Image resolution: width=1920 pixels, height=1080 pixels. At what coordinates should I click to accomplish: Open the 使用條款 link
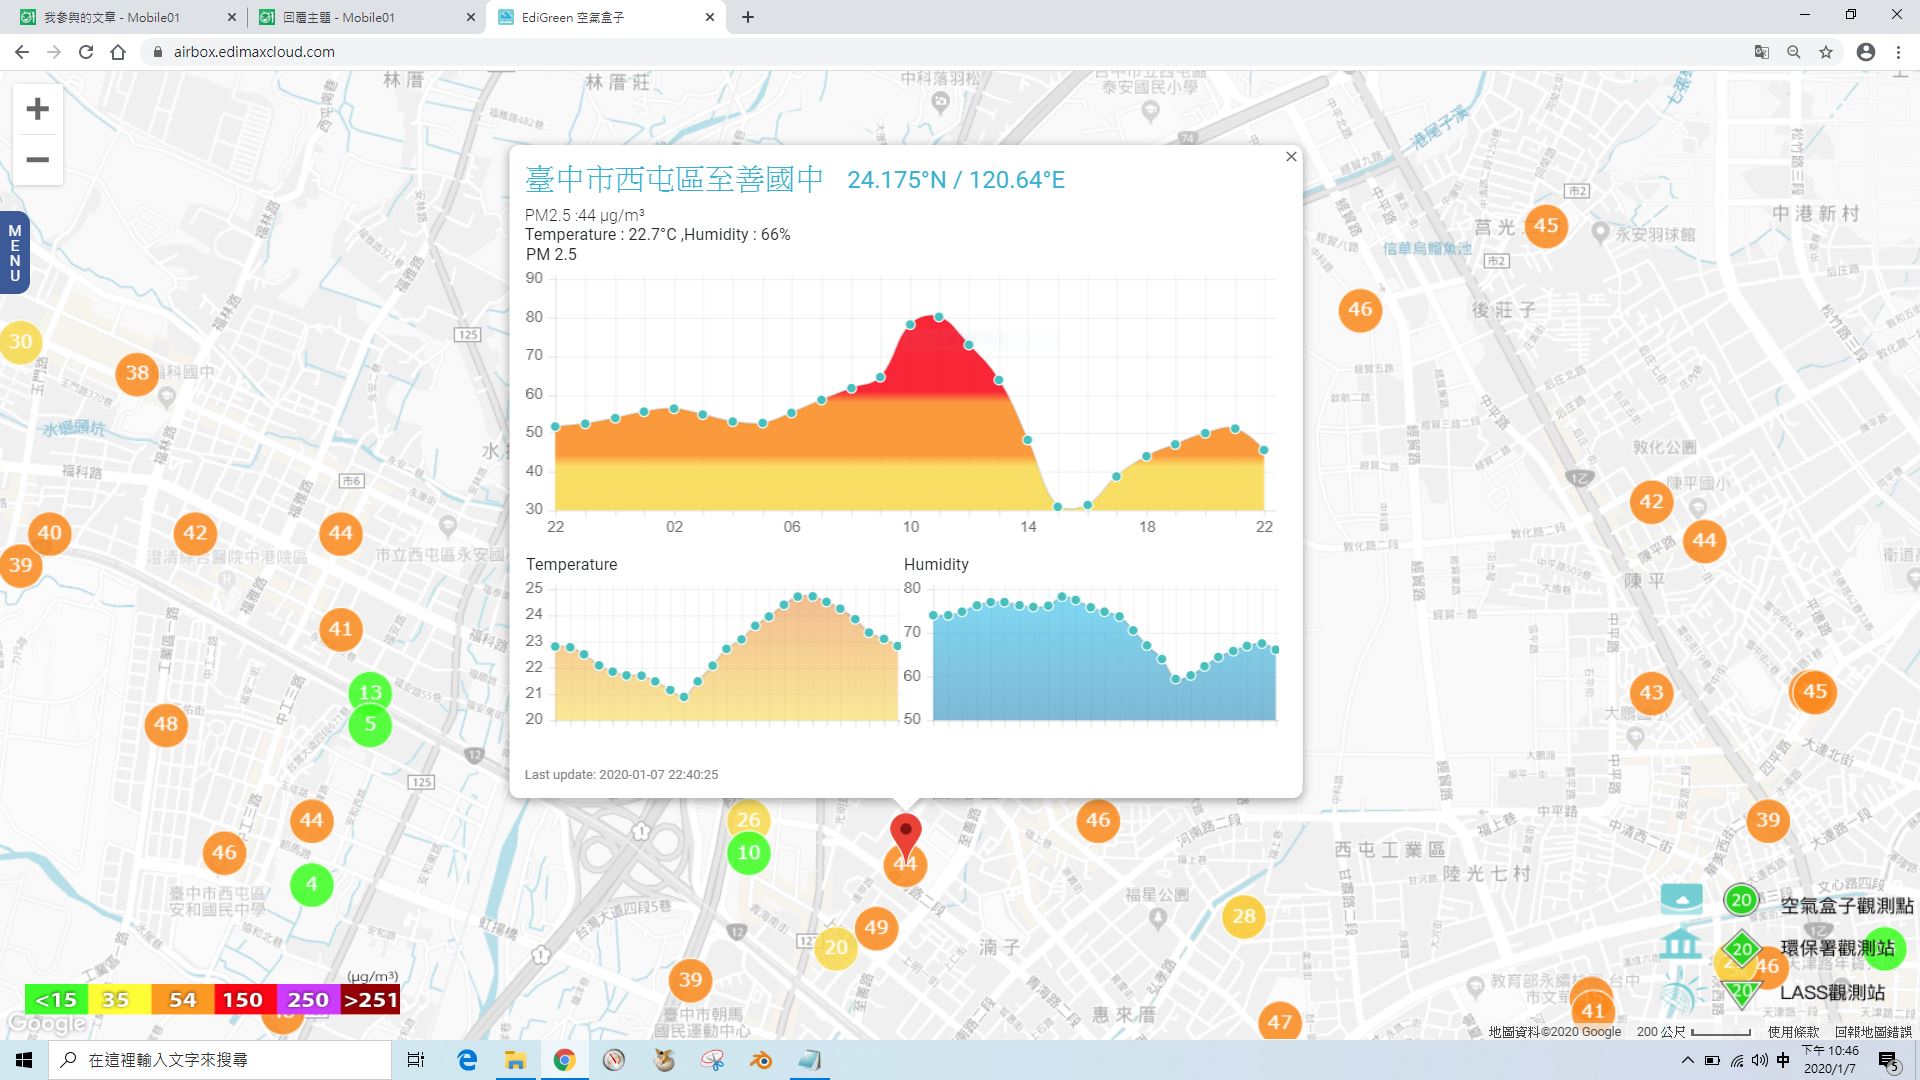pyautogui.click(x=1793, y=1032)
